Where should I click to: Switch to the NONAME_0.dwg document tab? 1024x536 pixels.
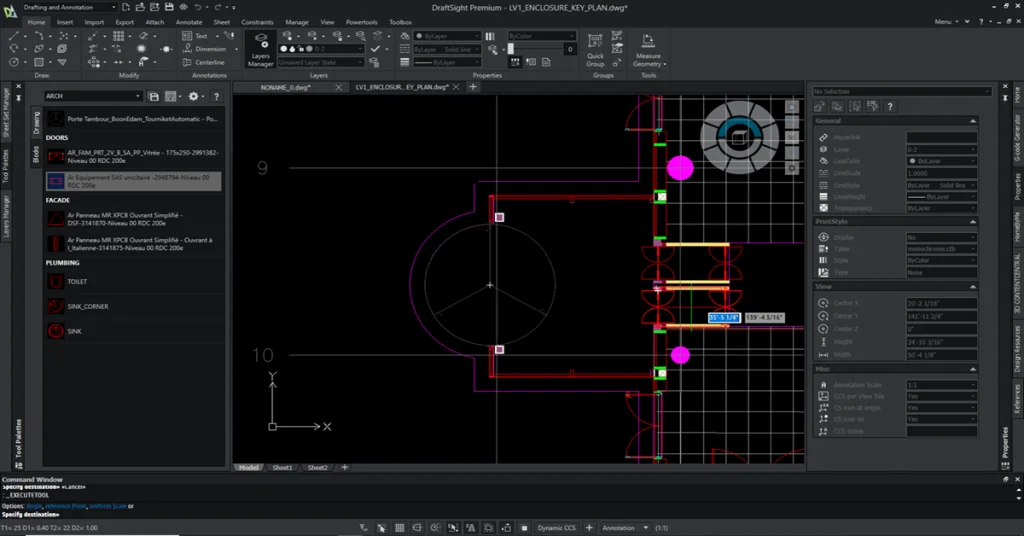(286, 87)
